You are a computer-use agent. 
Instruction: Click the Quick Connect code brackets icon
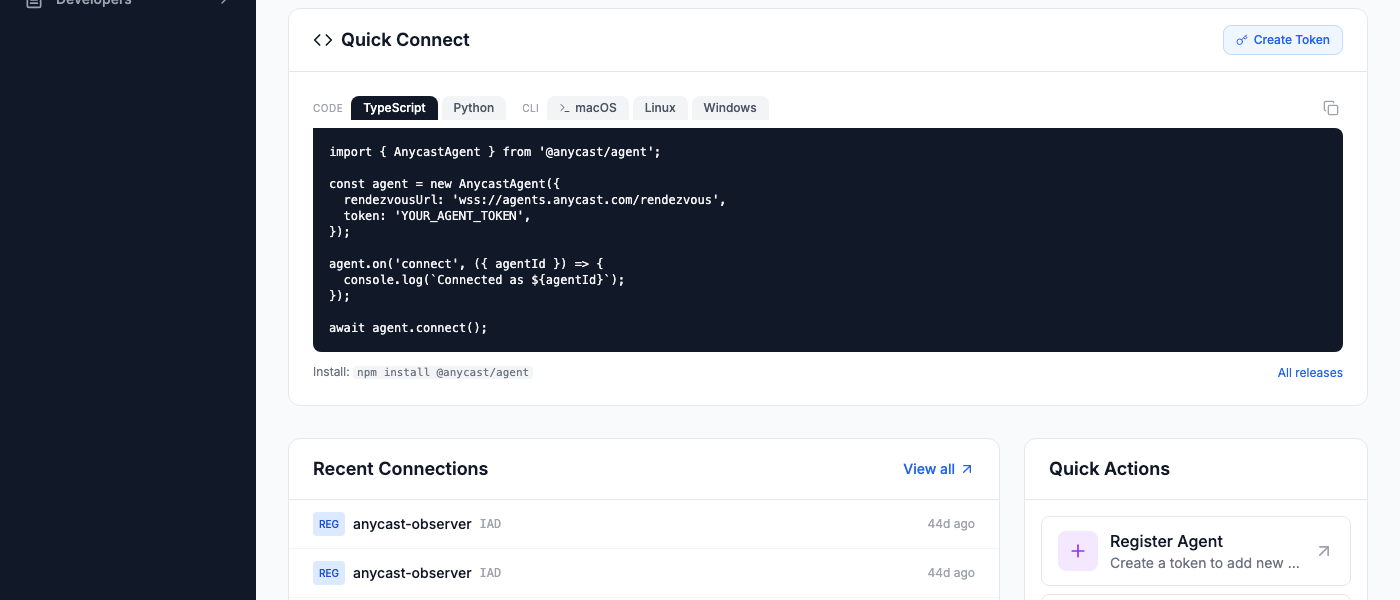(323, 40)
